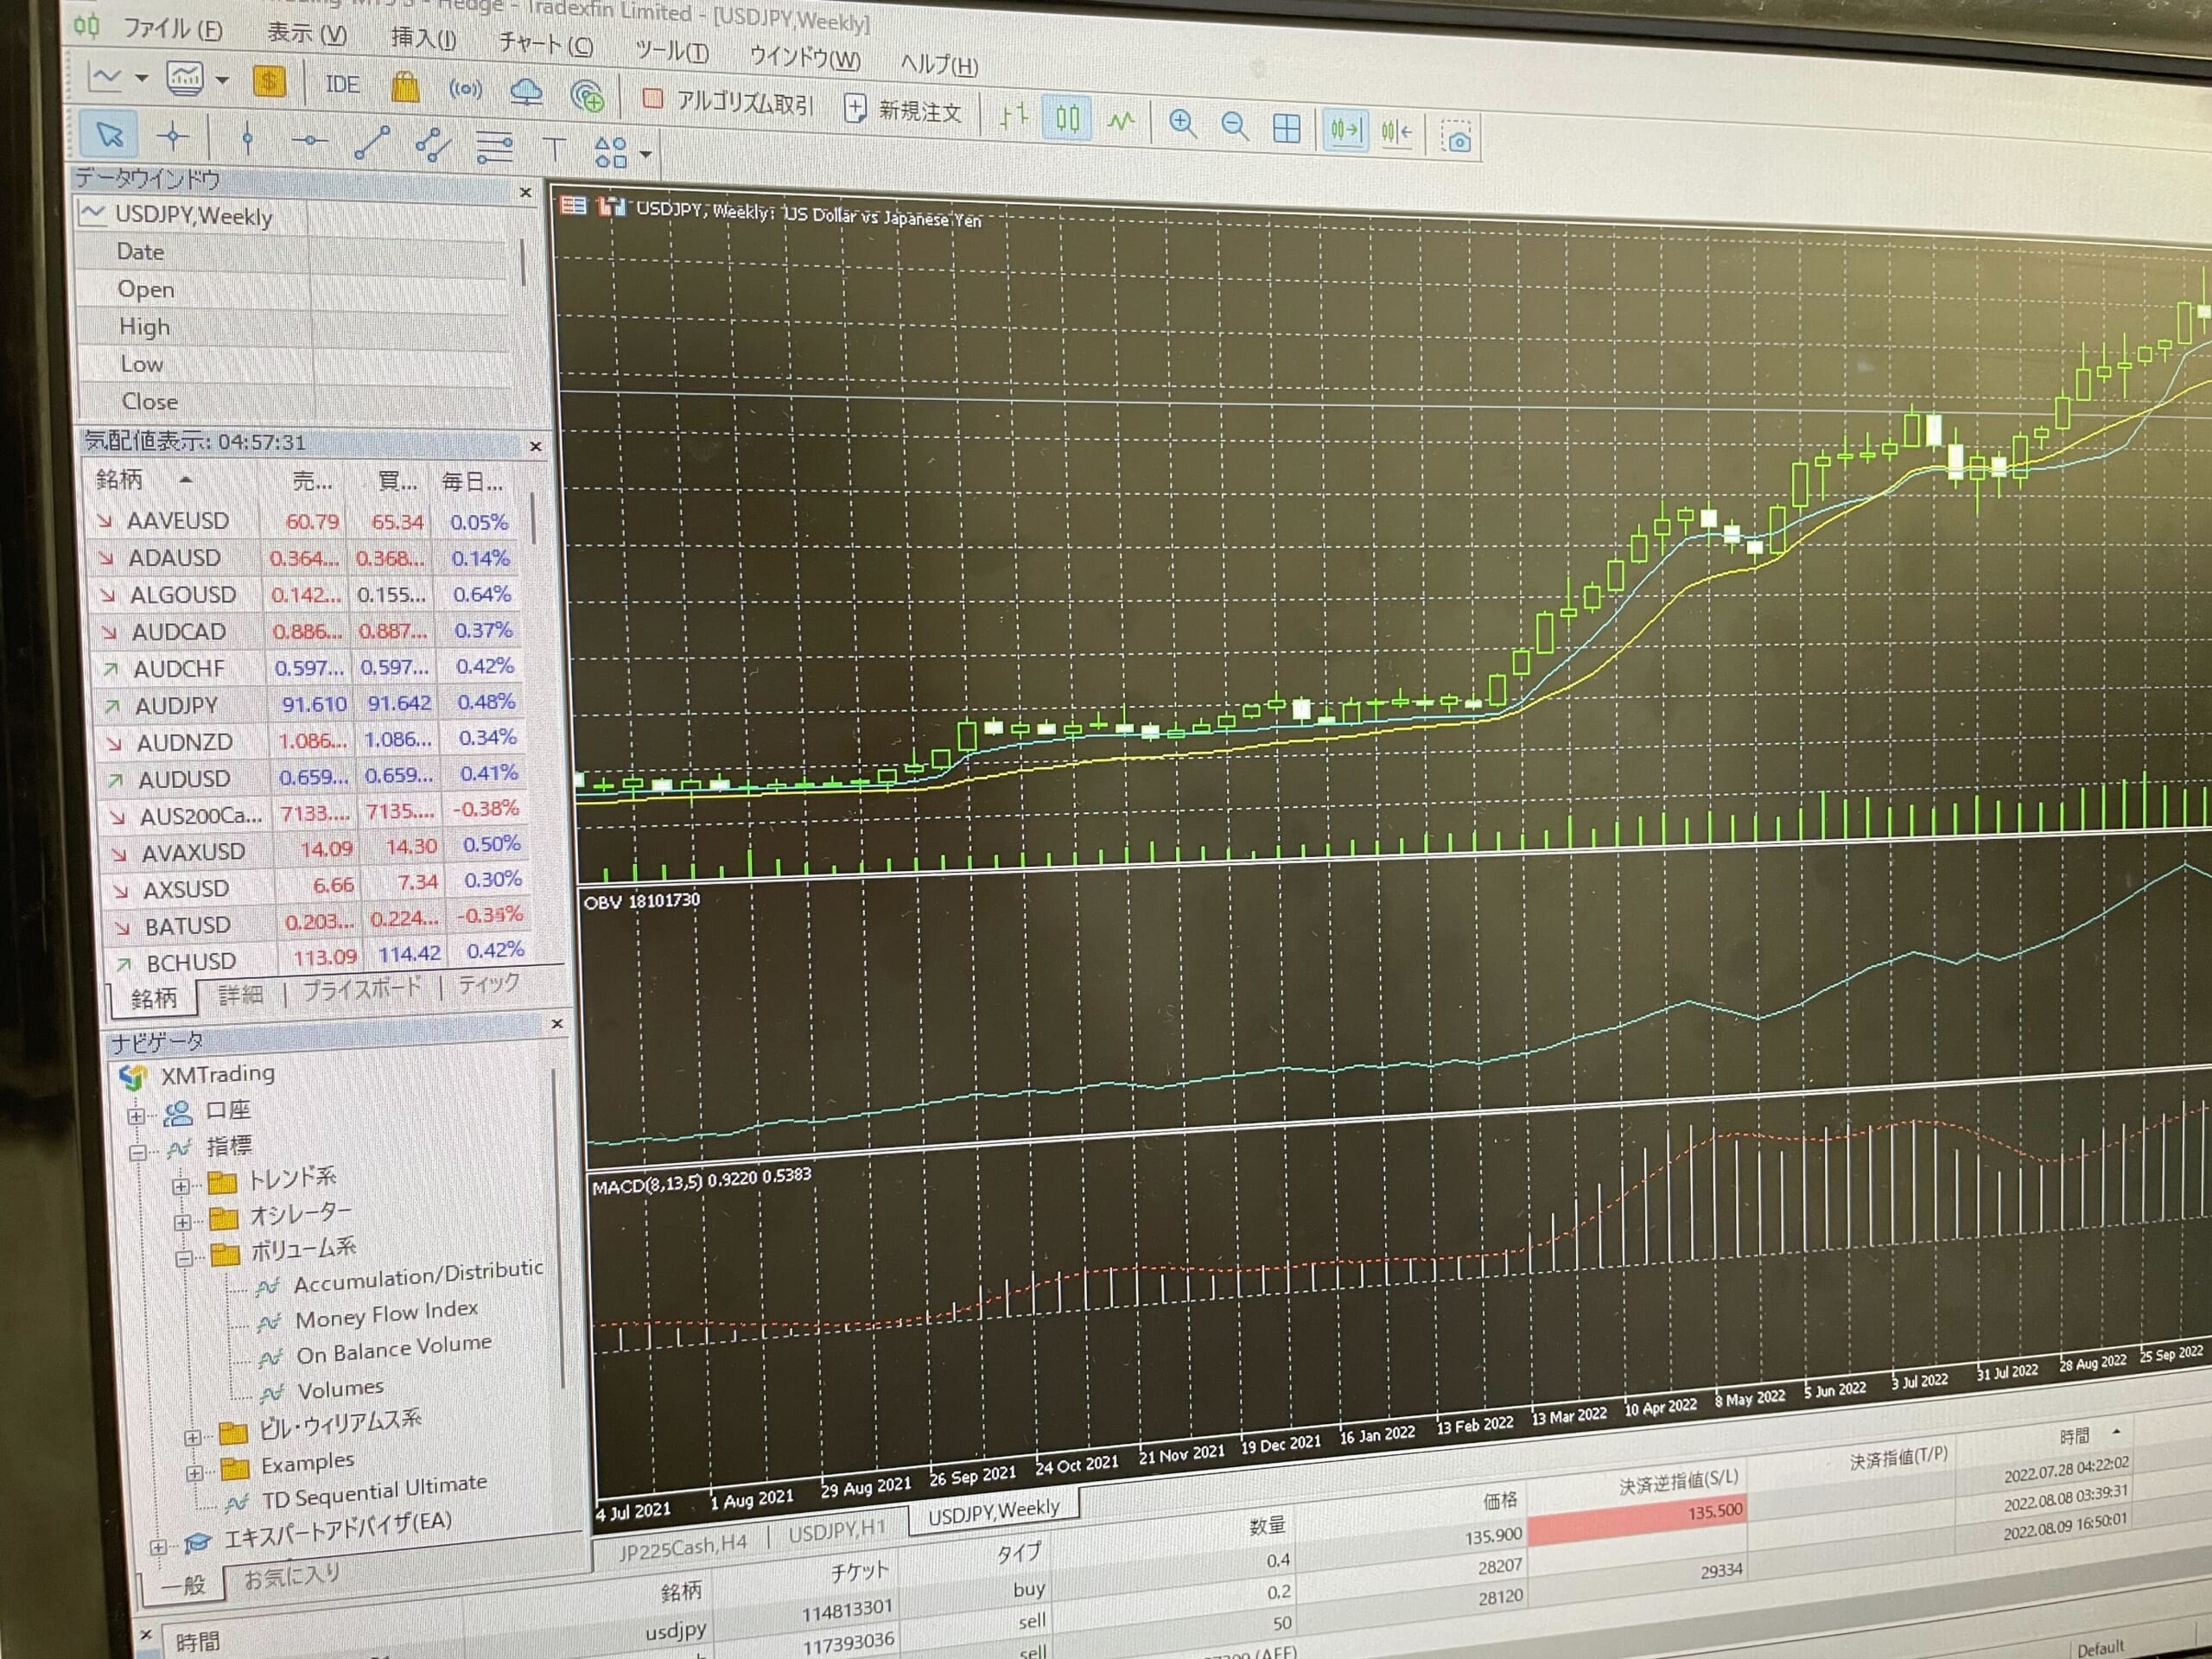The width and height of the screenshot is (2212, 1659).
Task: Select the text label tool
Action: pyautogui.click(x=554, y=150)
